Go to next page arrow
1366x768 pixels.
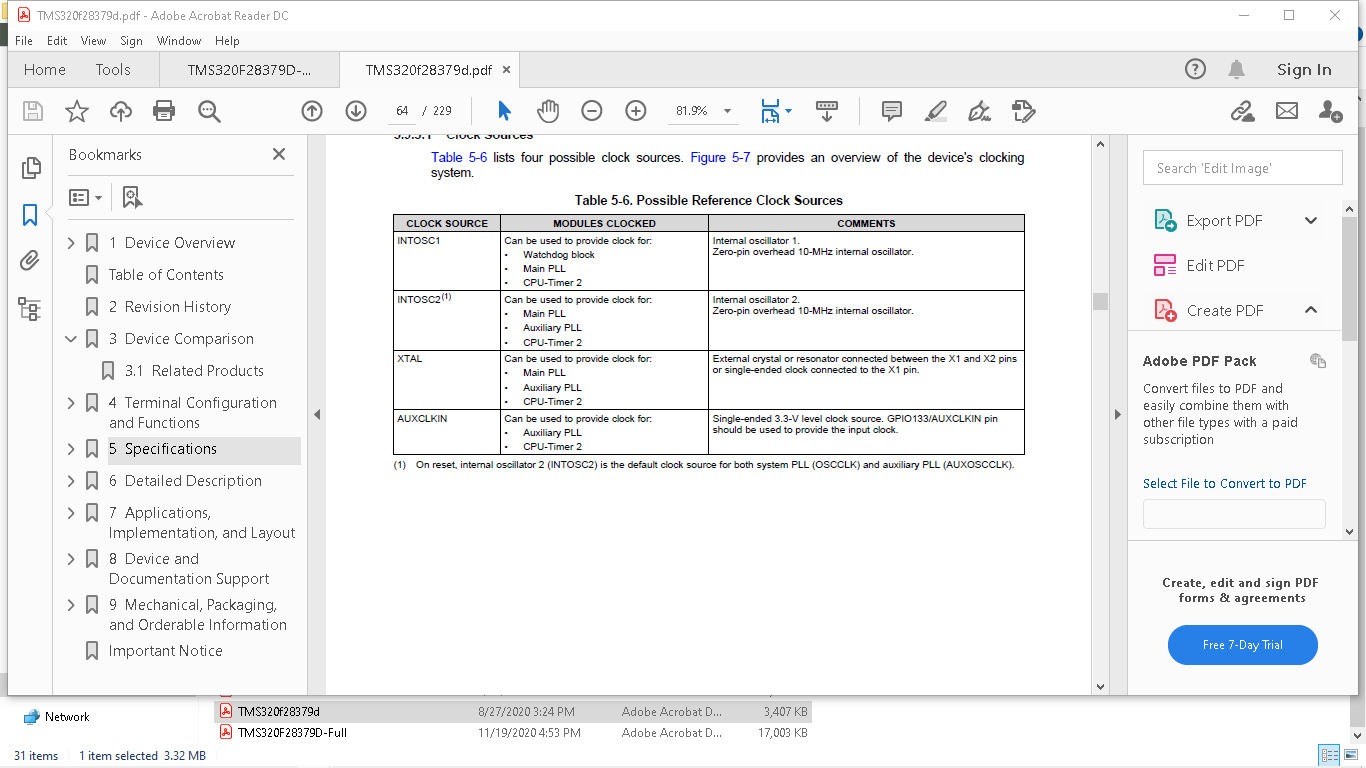point(356,111)
